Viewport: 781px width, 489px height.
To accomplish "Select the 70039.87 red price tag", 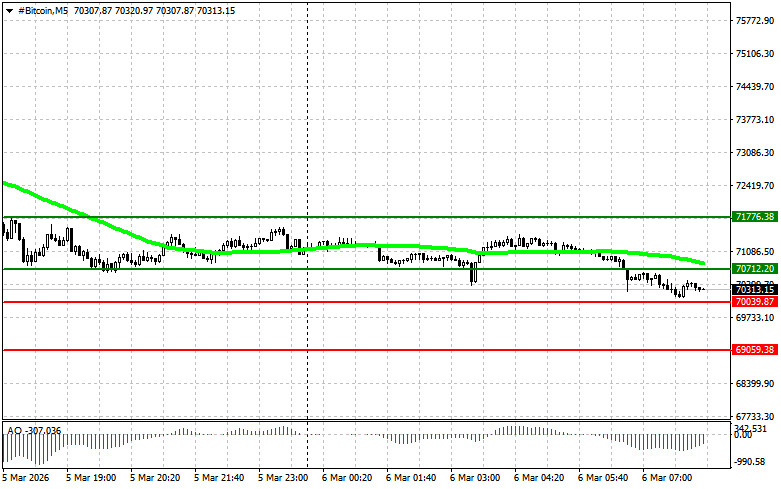I will [x=755, y=302].
